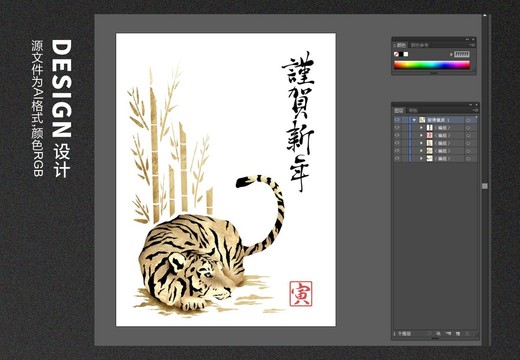The height and width of the screenshot is (360, 520).
Task: Click the Delete Selection trash icon
Action: (x=467, y=333)
